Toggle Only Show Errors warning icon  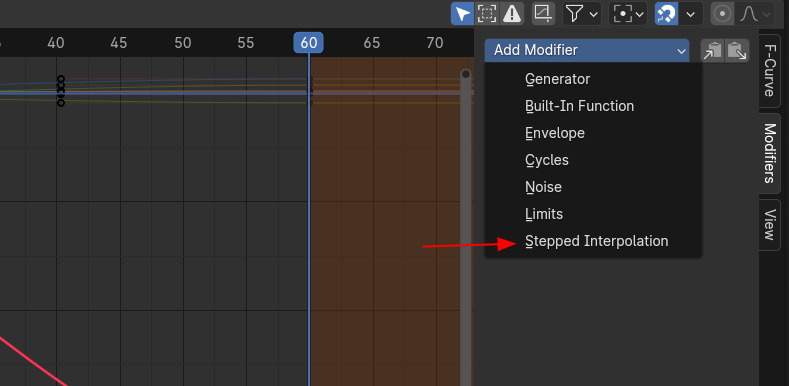(512, 14)
